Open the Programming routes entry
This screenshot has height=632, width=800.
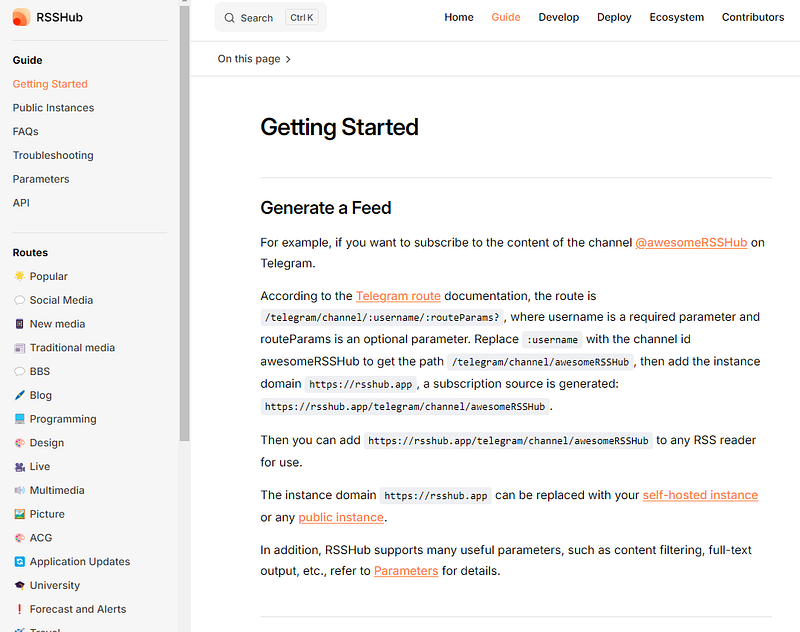(x=63, y=419)
